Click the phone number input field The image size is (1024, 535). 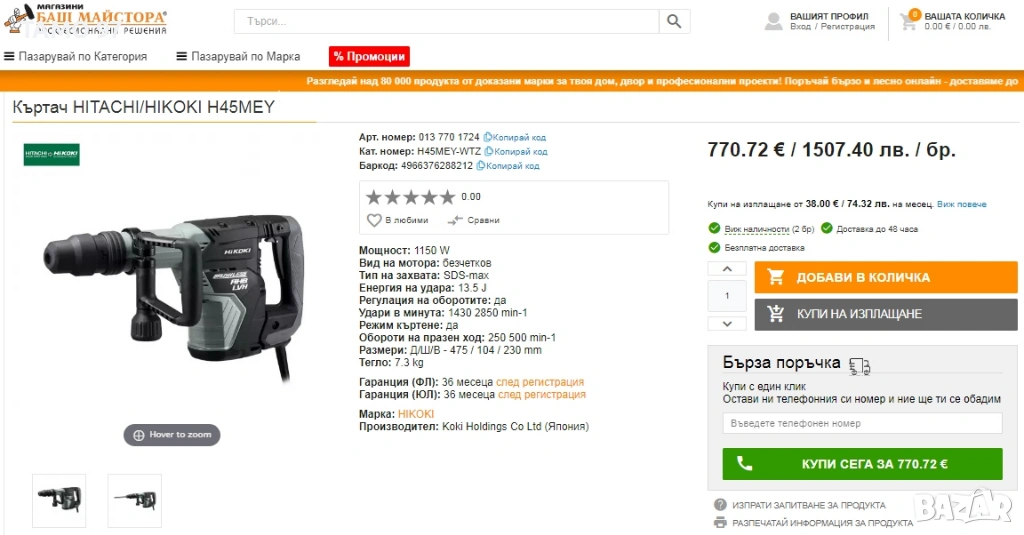coord(862,423)
